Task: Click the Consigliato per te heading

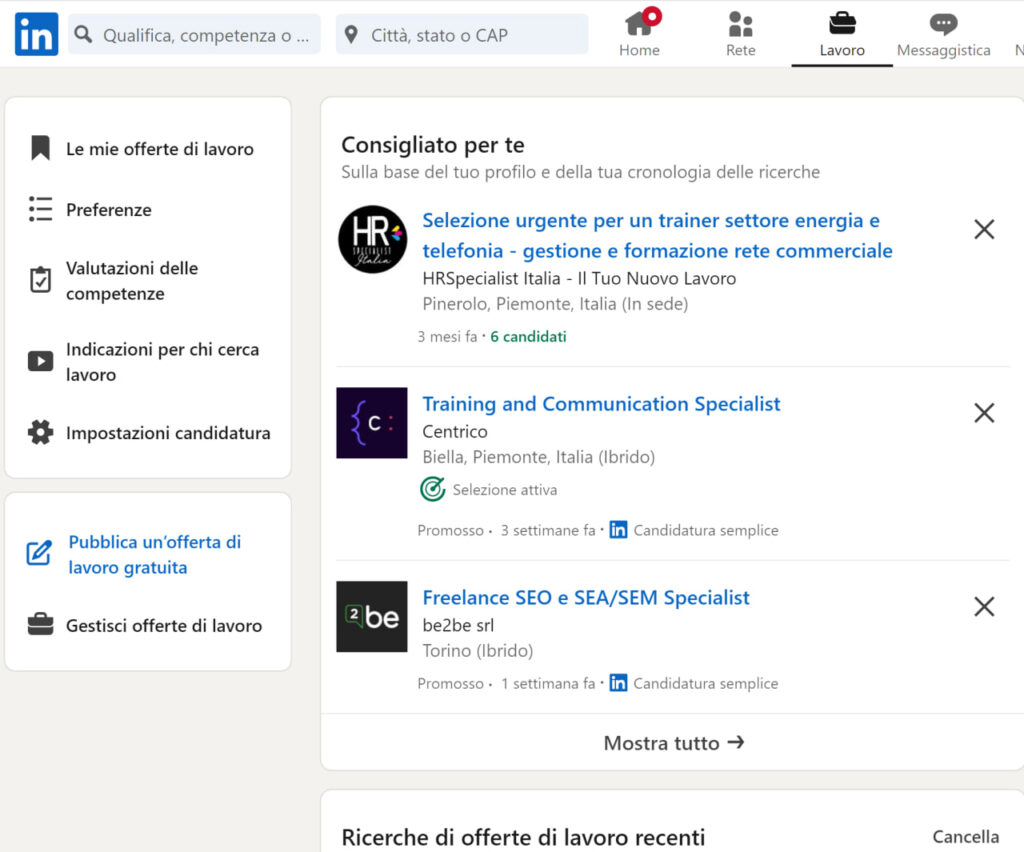Action: (432, 144)
